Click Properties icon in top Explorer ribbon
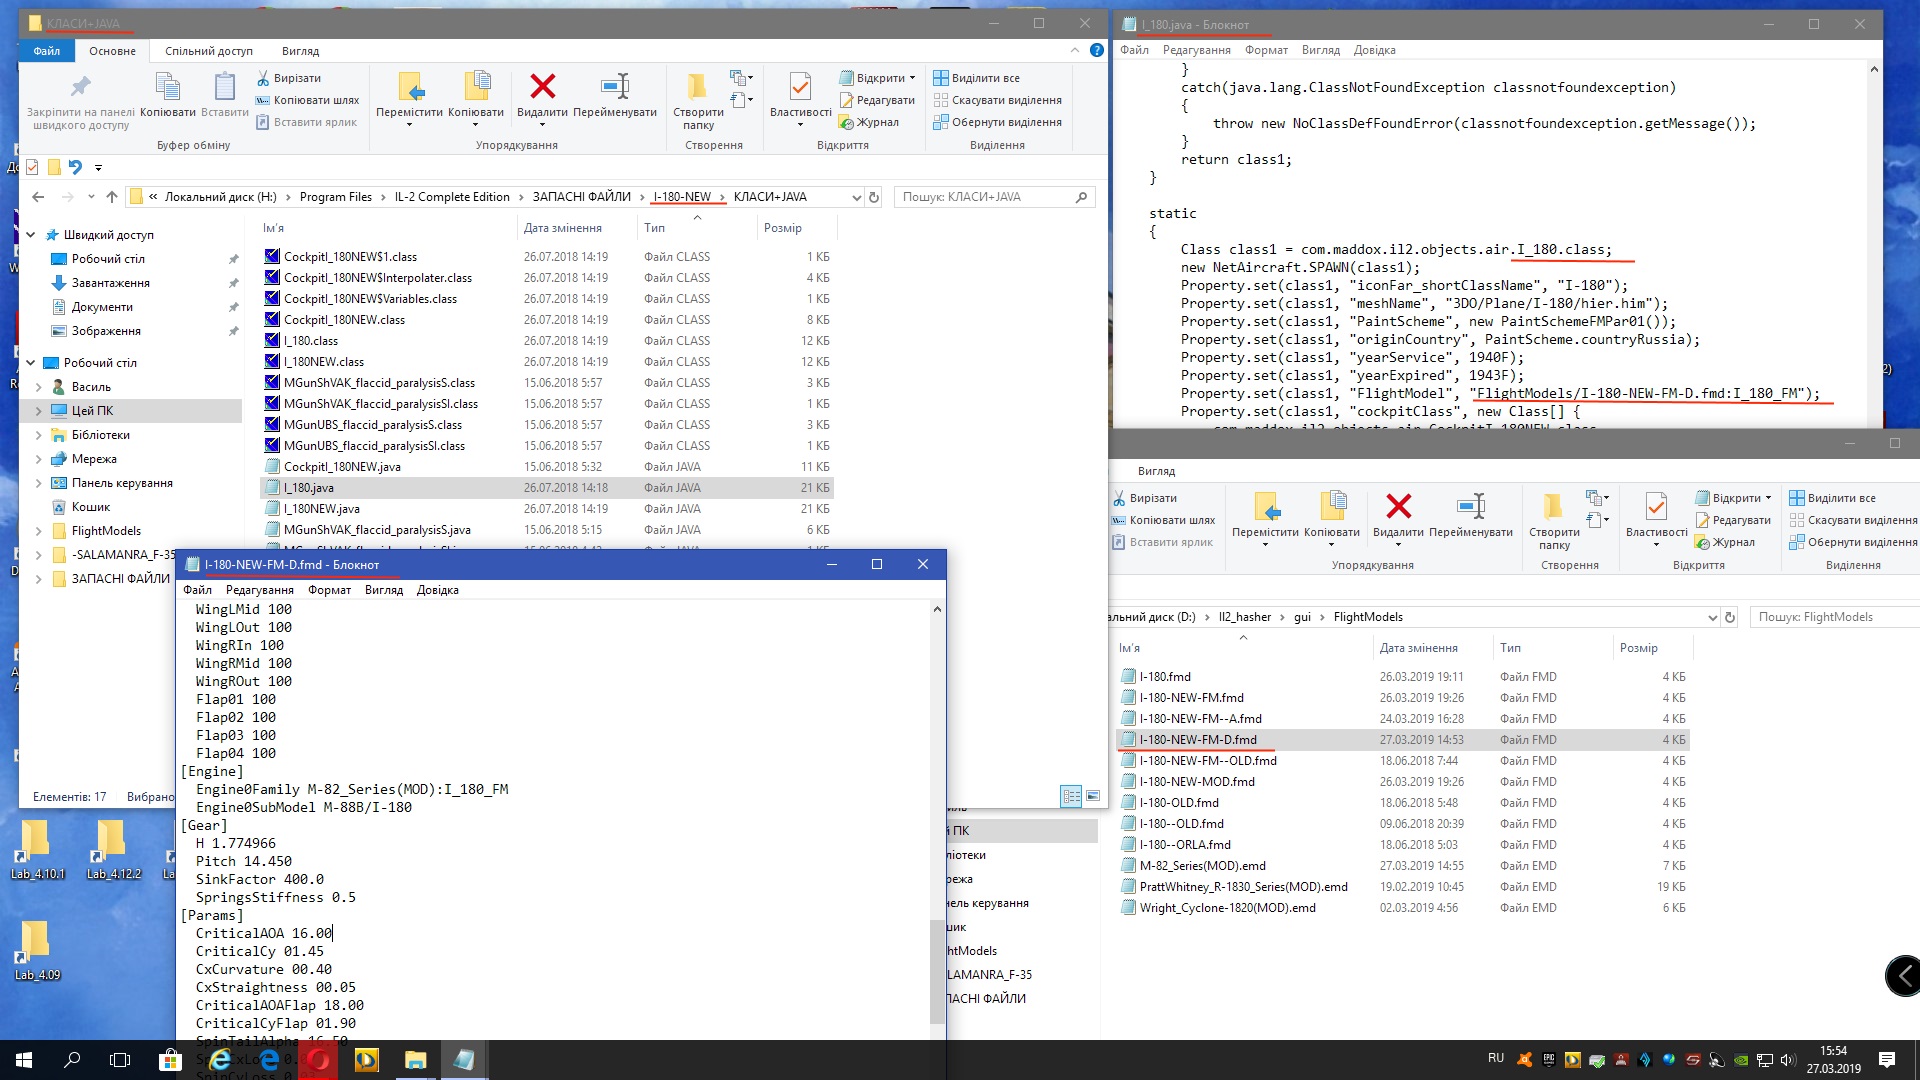 coord(800,88)
